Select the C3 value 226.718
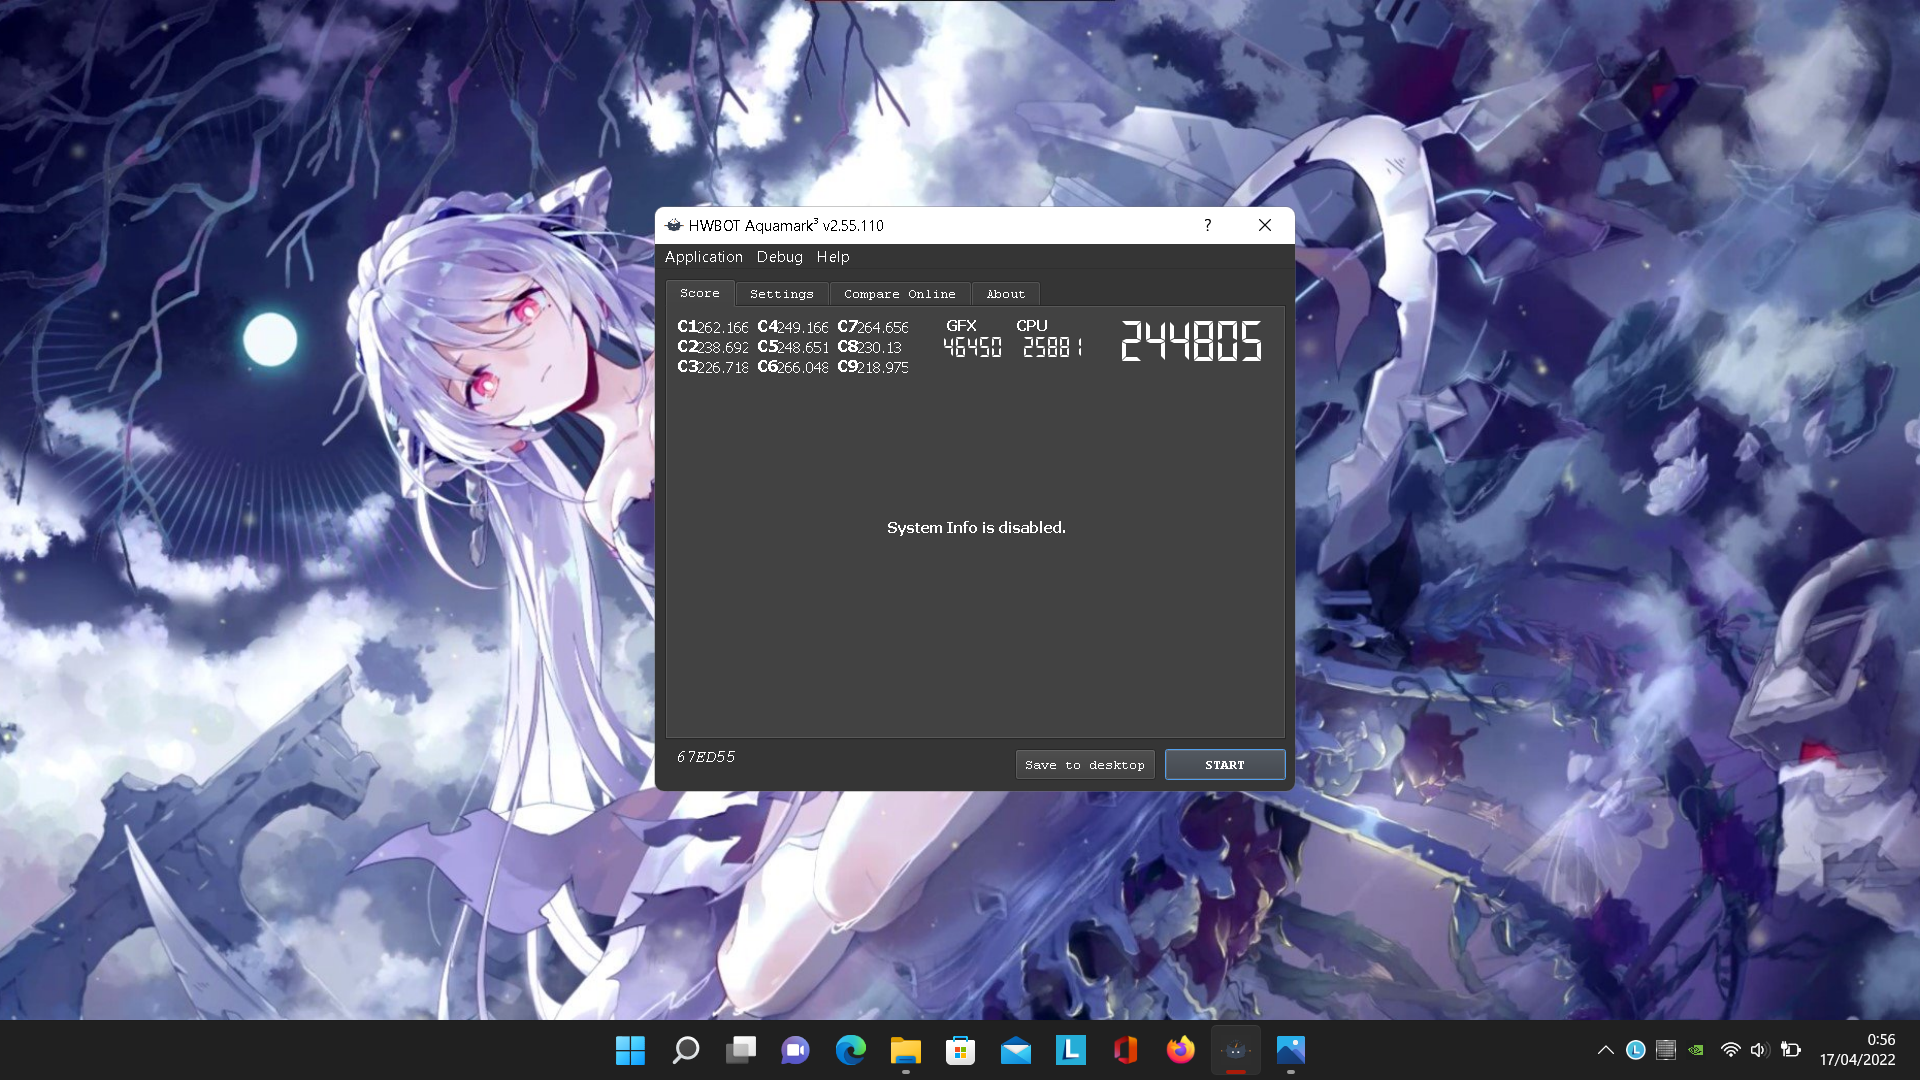This screenshot has width=1920, height=1080. (x=723, y=368)
